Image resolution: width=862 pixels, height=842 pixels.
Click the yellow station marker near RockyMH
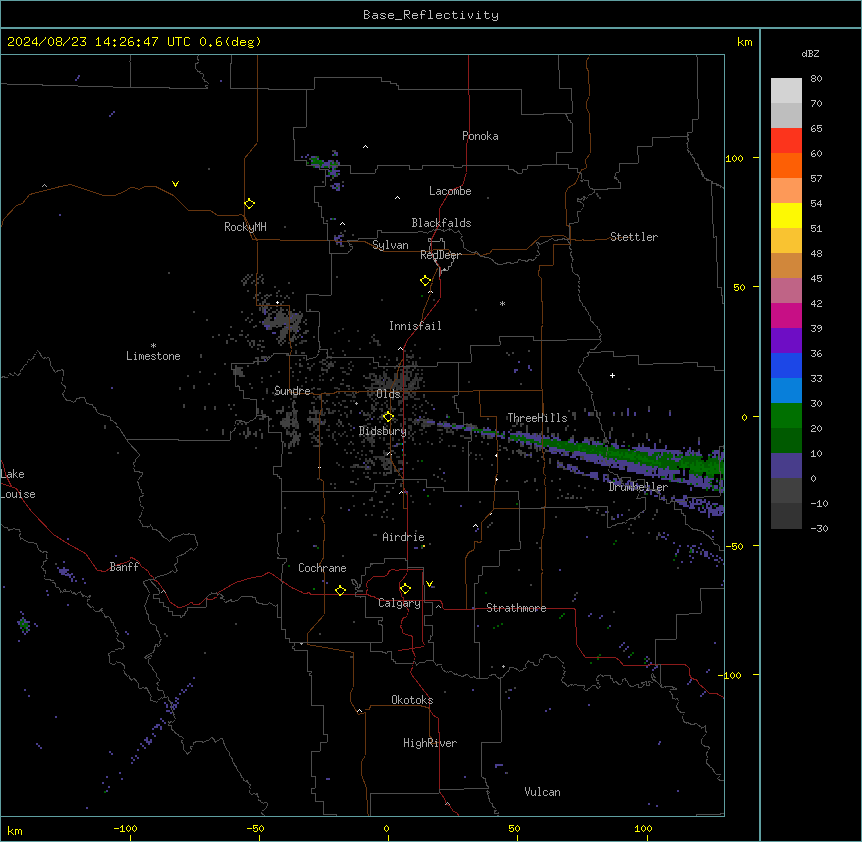point(250,204)
